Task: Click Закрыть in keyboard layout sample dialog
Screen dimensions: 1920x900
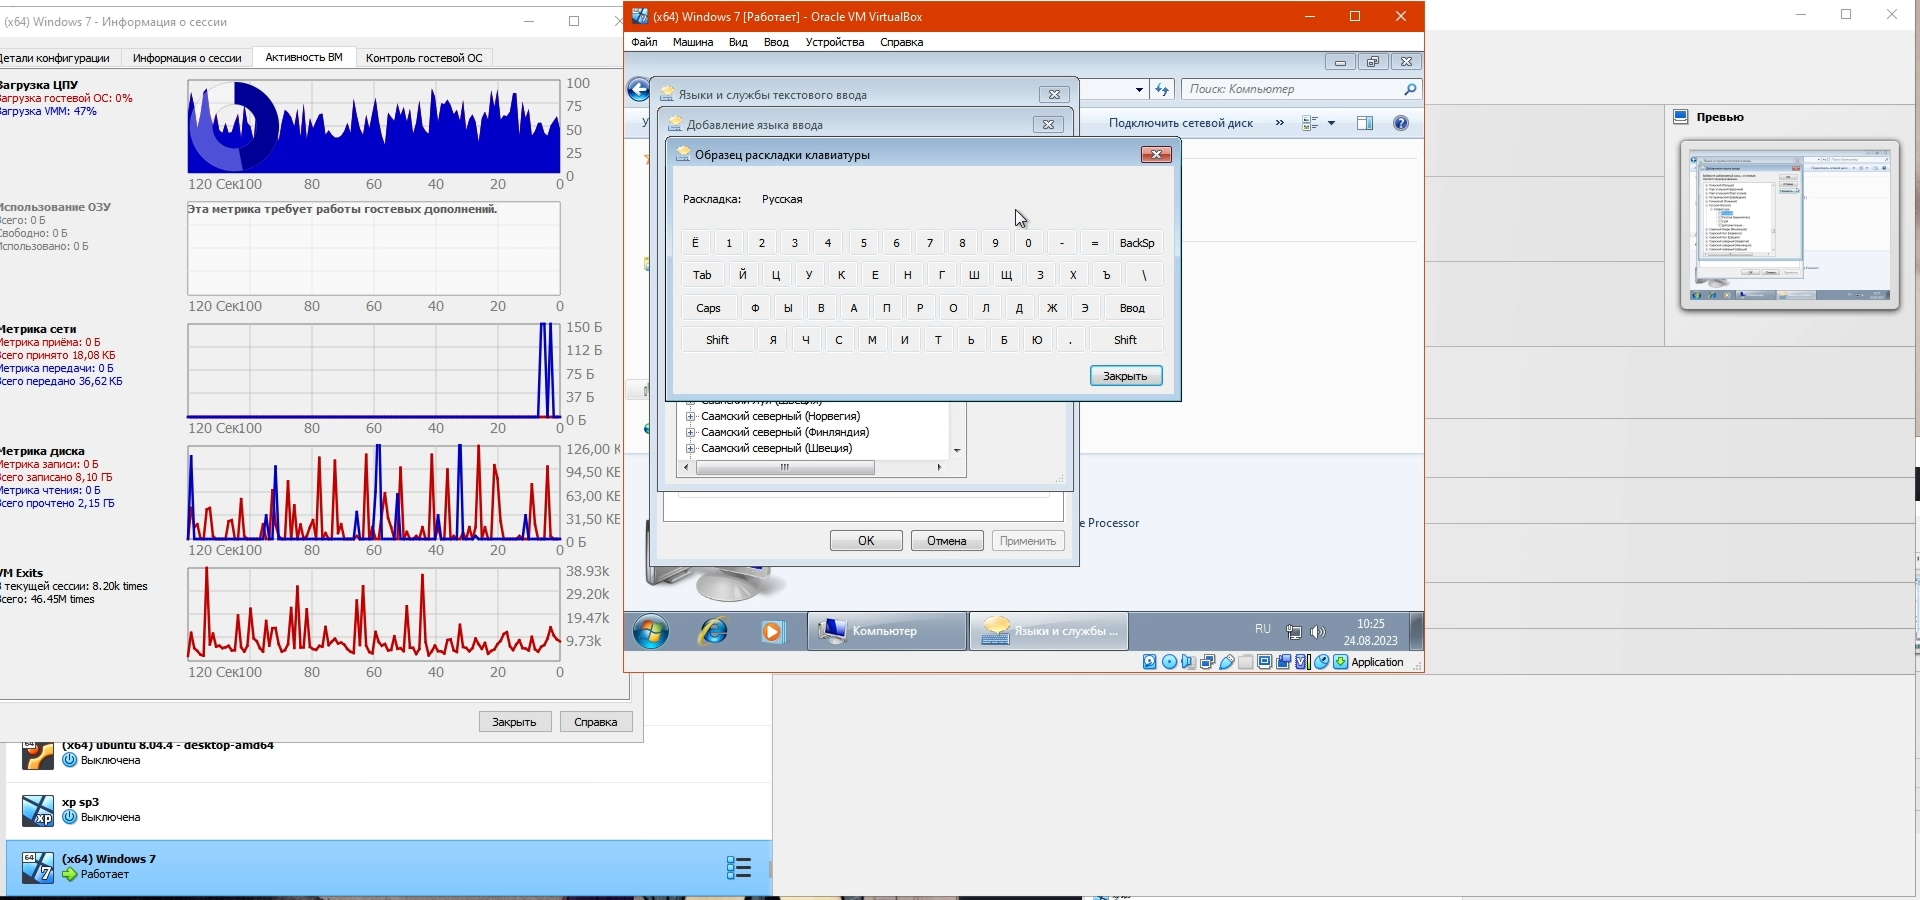Action: click(x=1126, y=376)
